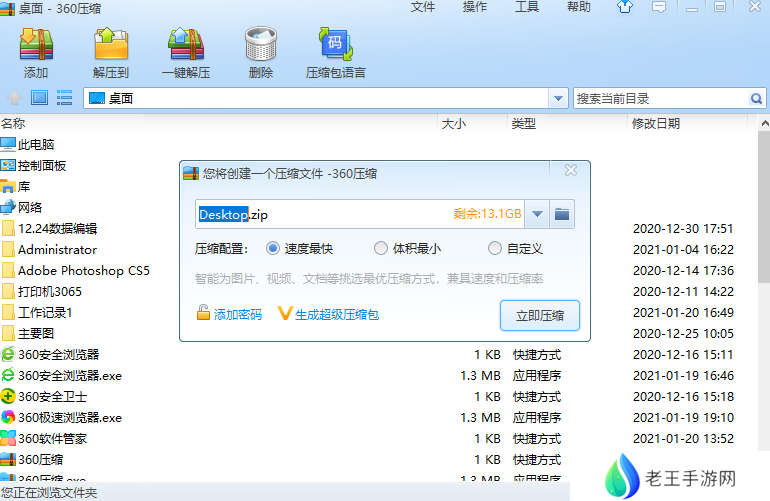Select the 360压缩 shortcut icon
The image size is (770, 501).
coord(8,459)
